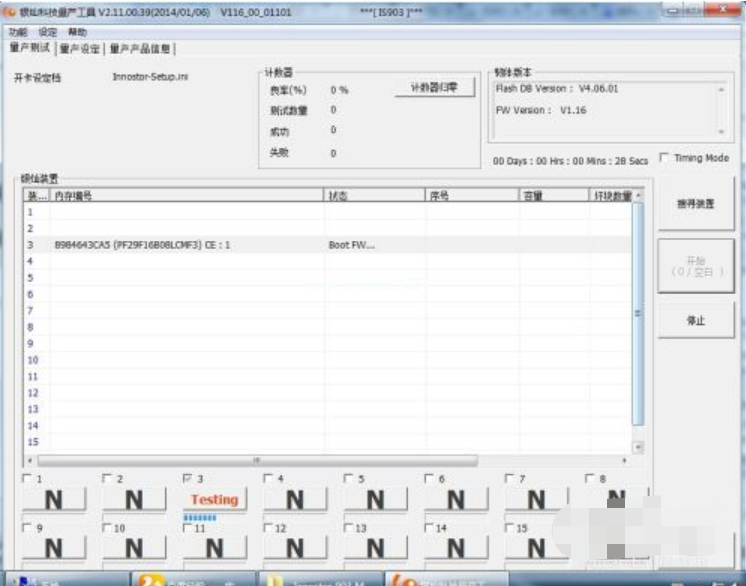The width and height of the screenshot is (746, 586).
Task: Click the N slot icon for port 12
Action: pyautogui.click(x=294, y=547)
